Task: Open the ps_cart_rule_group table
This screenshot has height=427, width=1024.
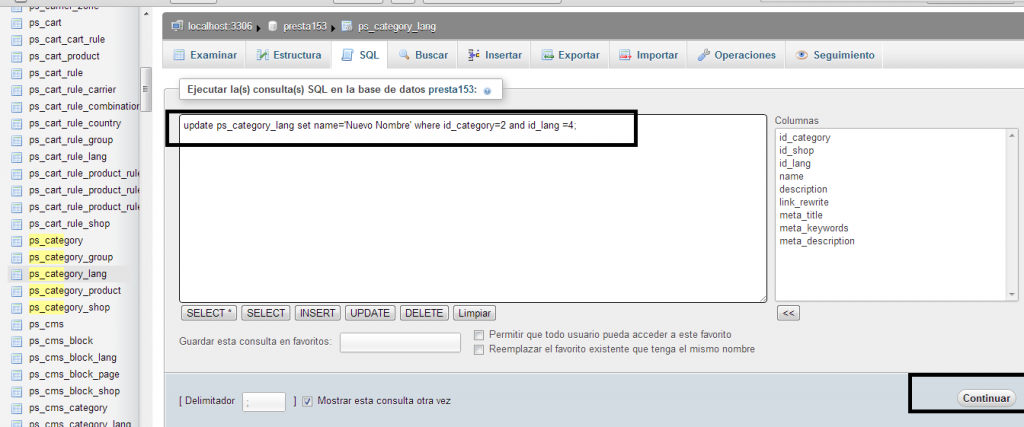Action: coord(71,140)
